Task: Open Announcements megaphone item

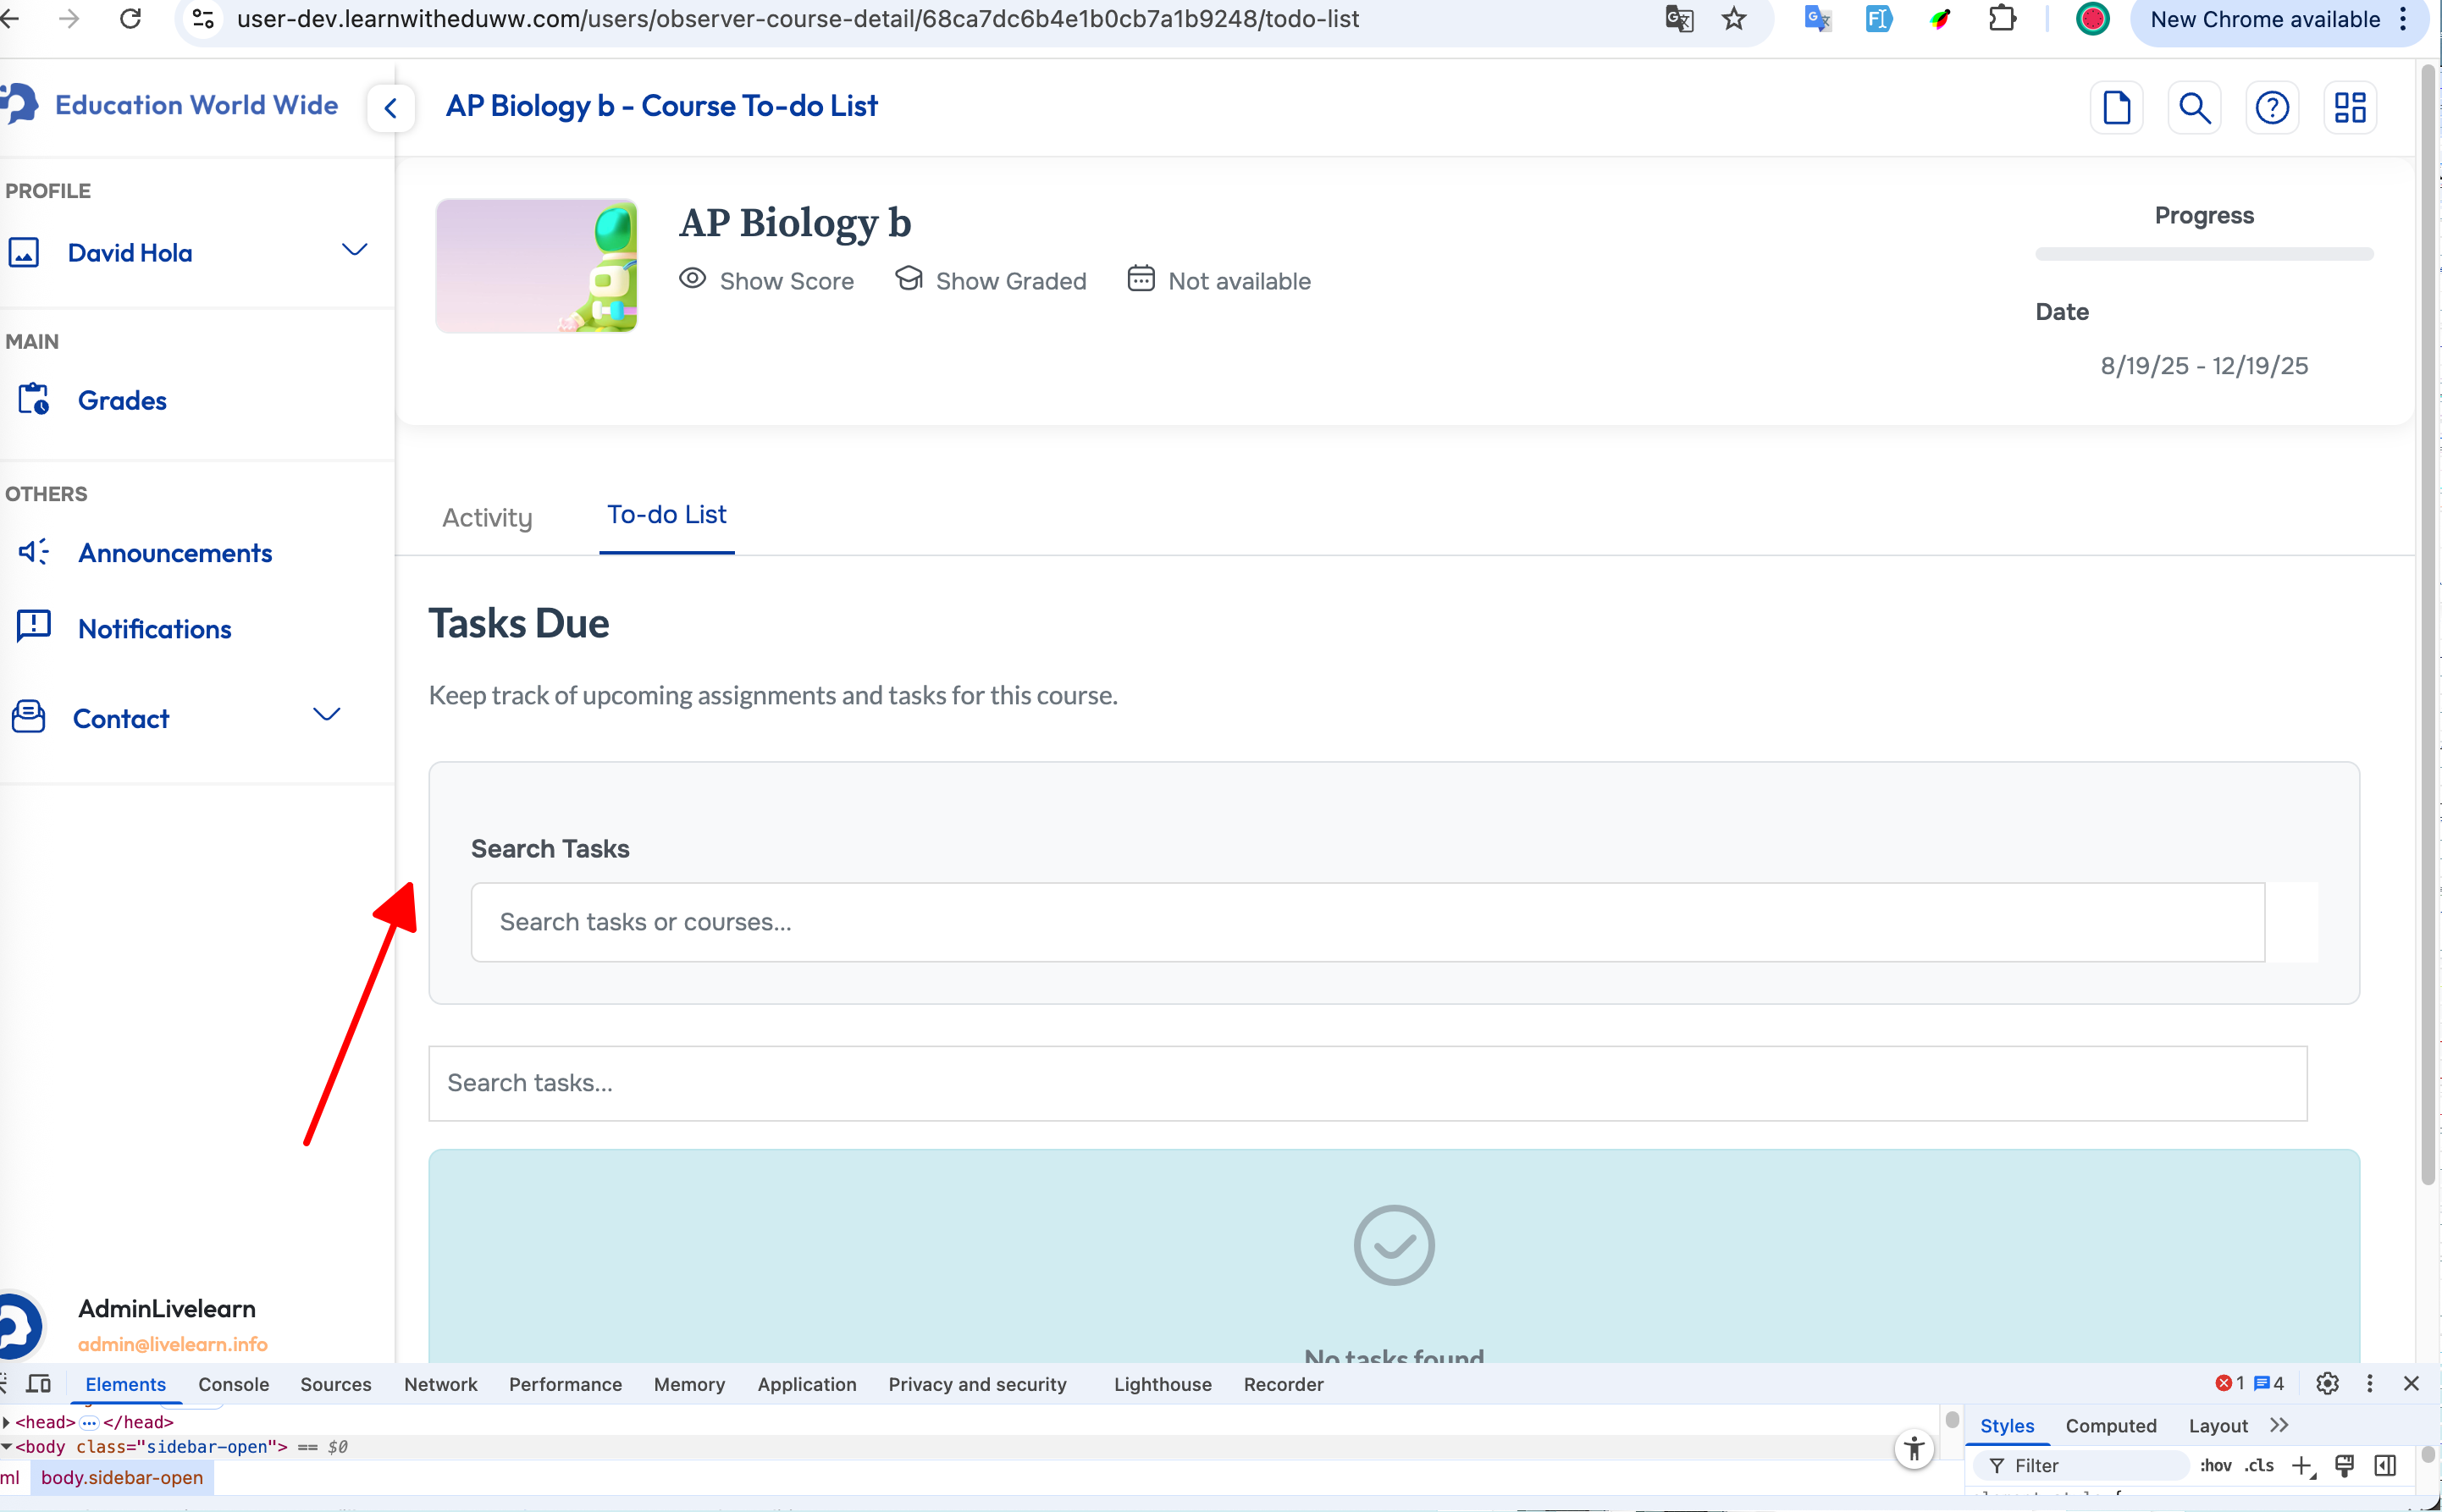Action: [174, 553]
